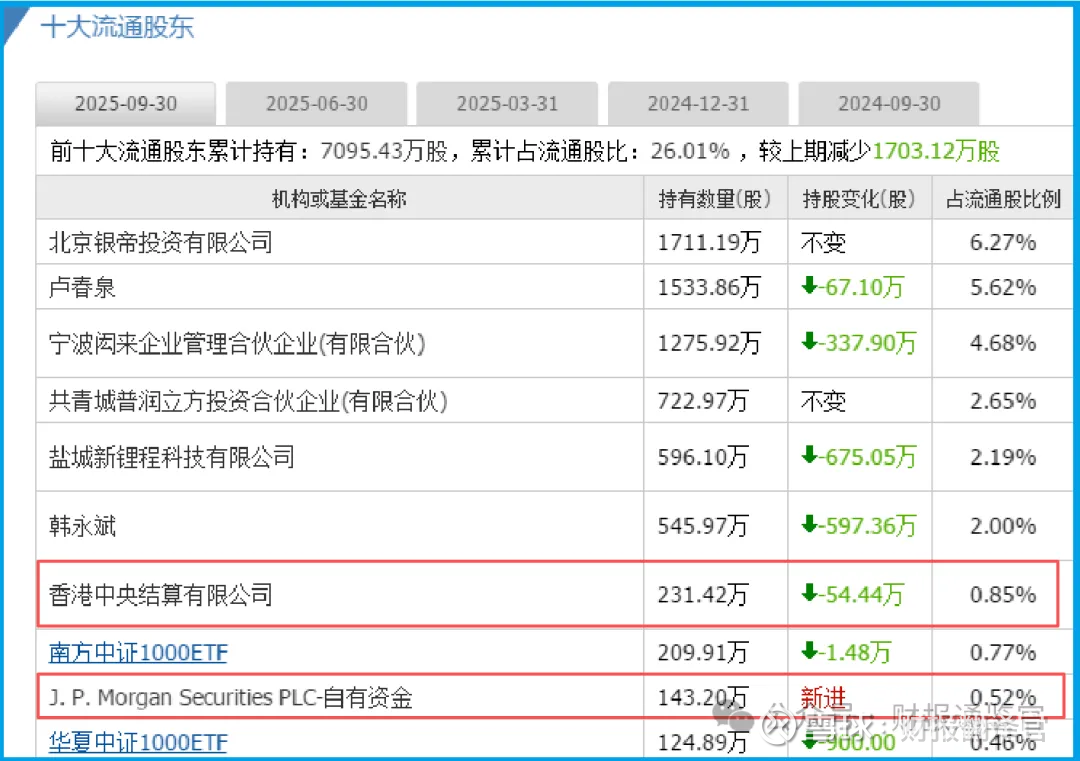Open the 2025-03-31 tab
The image size is (1080, 761).
pos(507,104)
